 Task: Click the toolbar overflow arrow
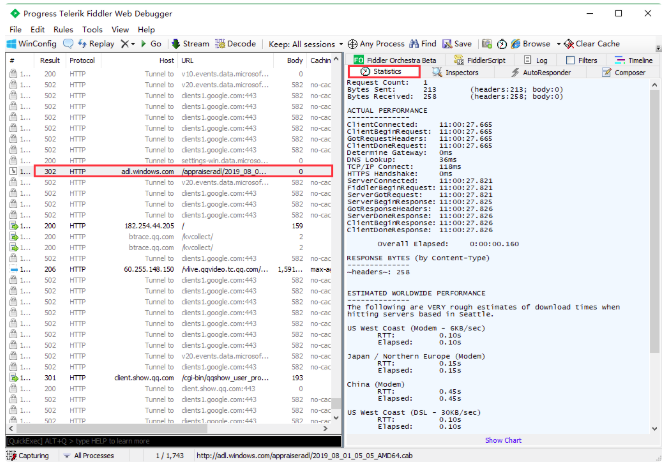point(658,48)
